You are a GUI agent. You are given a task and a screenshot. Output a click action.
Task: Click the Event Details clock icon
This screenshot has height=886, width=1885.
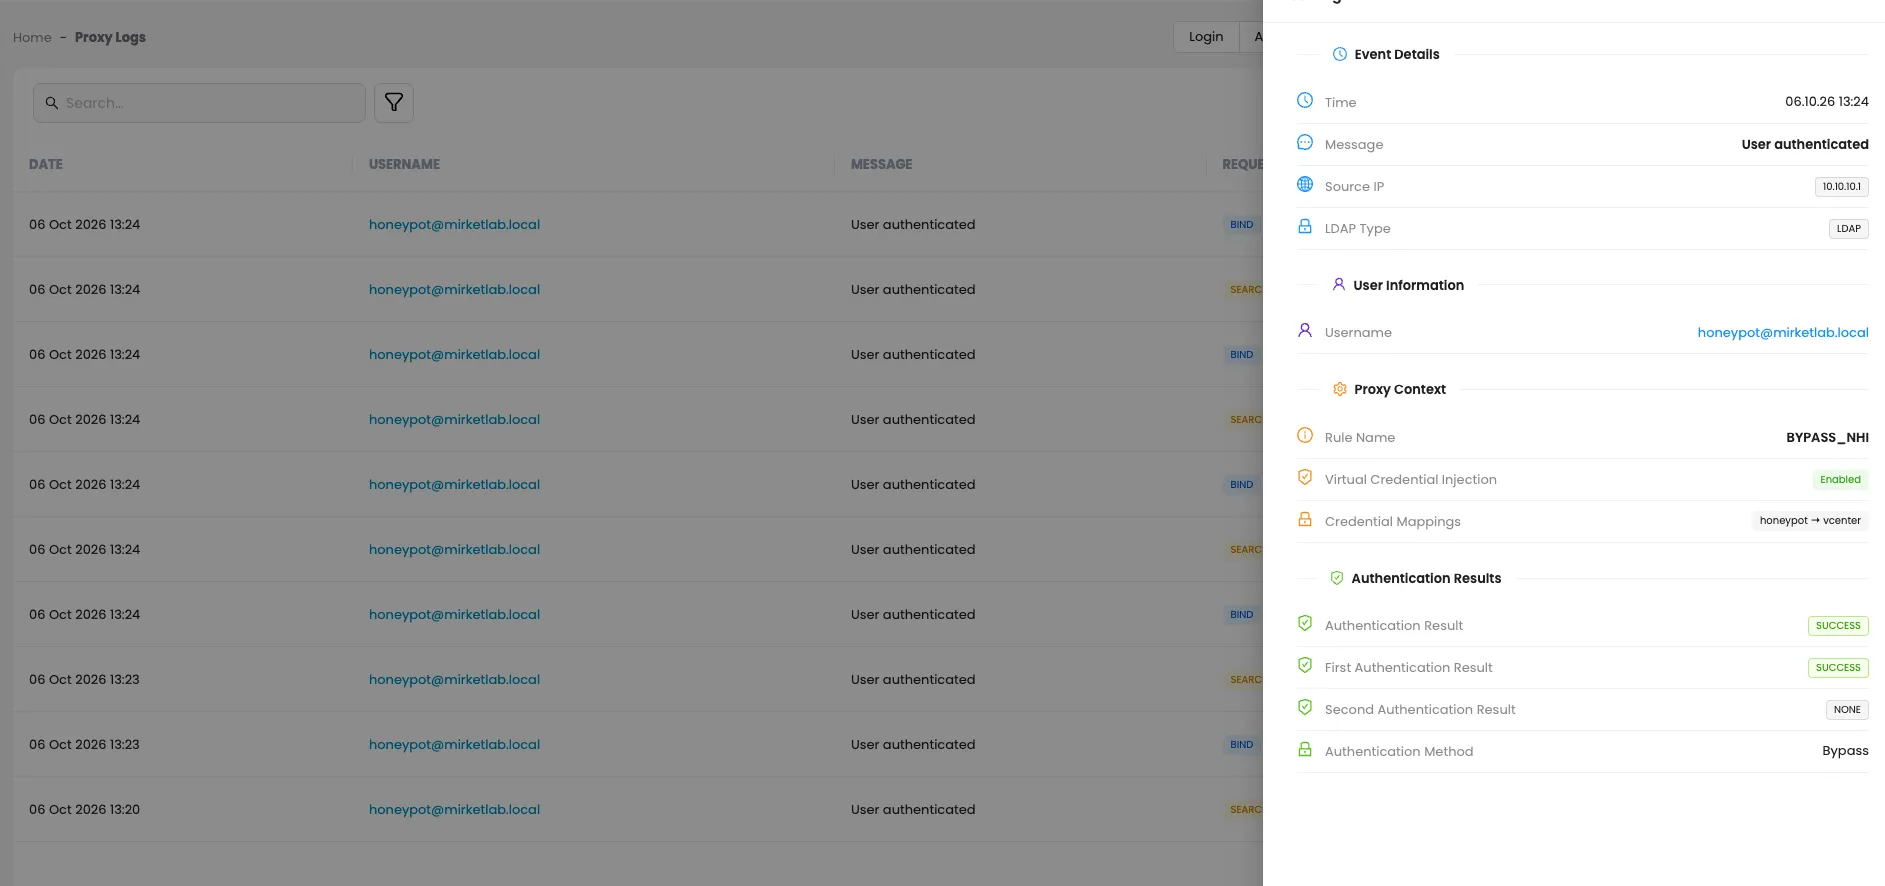[x=1340, y=54]
